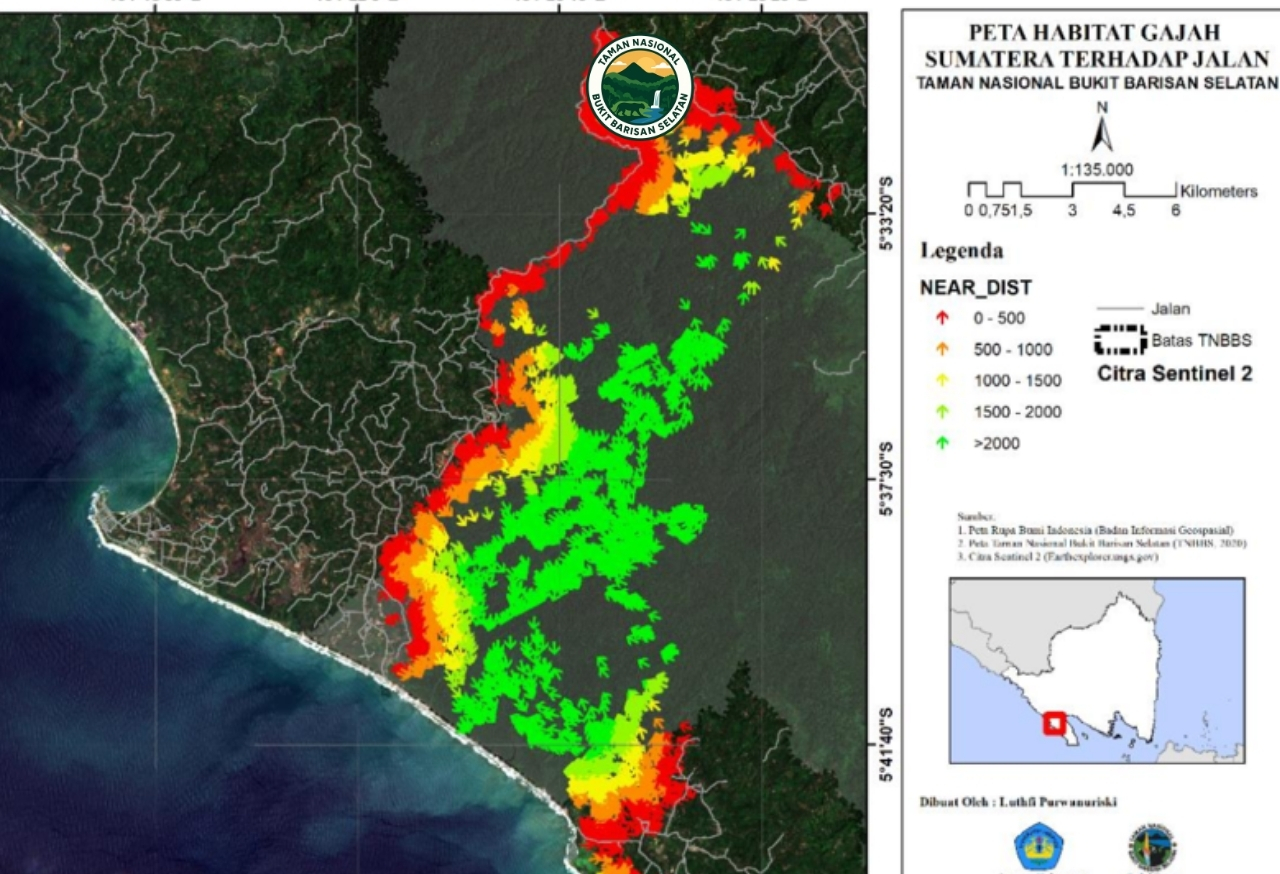Select the green >2000 arrow symbol
This screenshot has width=1280, height=874.
pyautogui.click(x=942, y=443)
